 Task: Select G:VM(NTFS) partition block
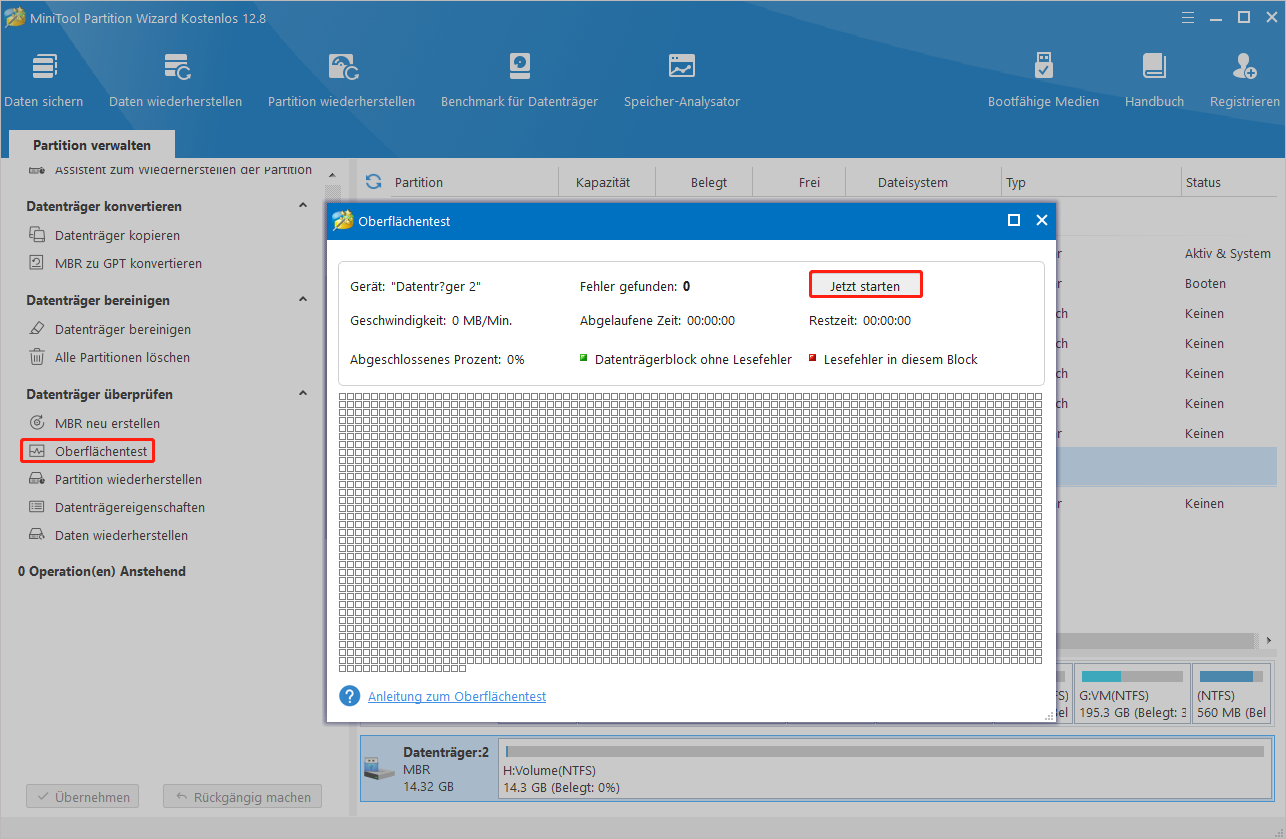point(1133,693)
